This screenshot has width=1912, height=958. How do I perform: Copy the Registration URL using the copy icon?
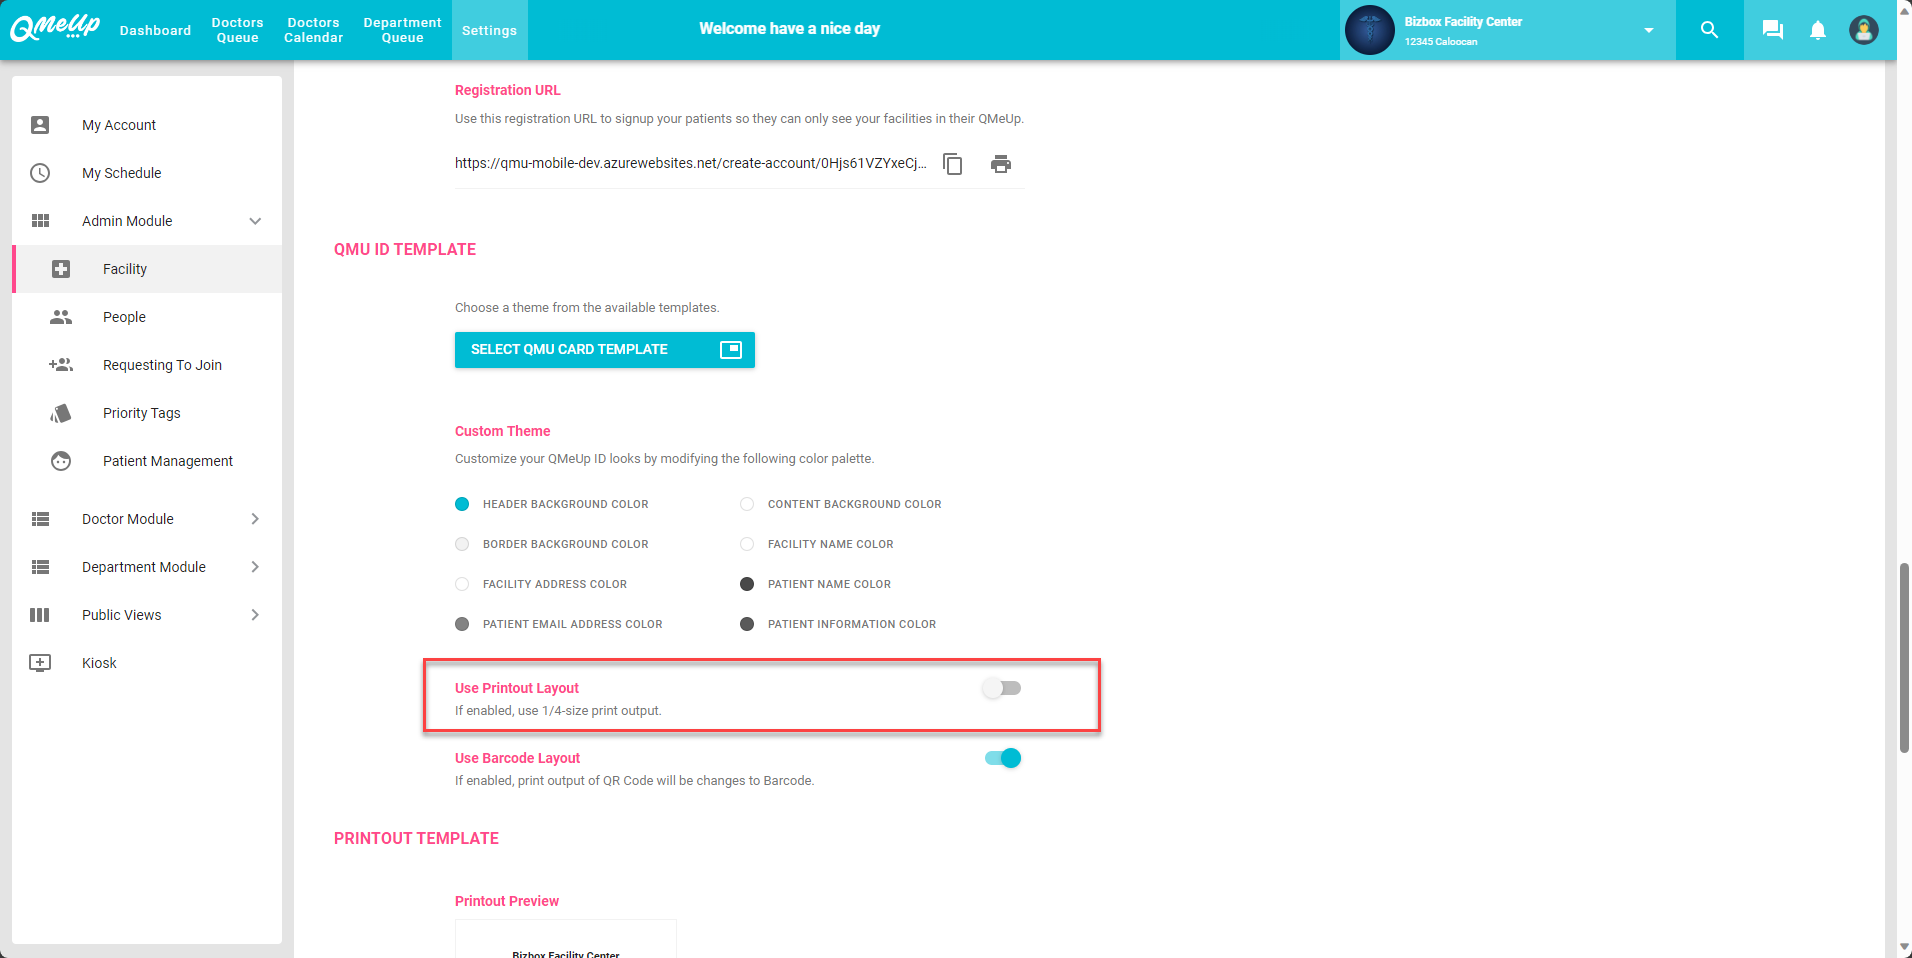click(x=952, y=164)
